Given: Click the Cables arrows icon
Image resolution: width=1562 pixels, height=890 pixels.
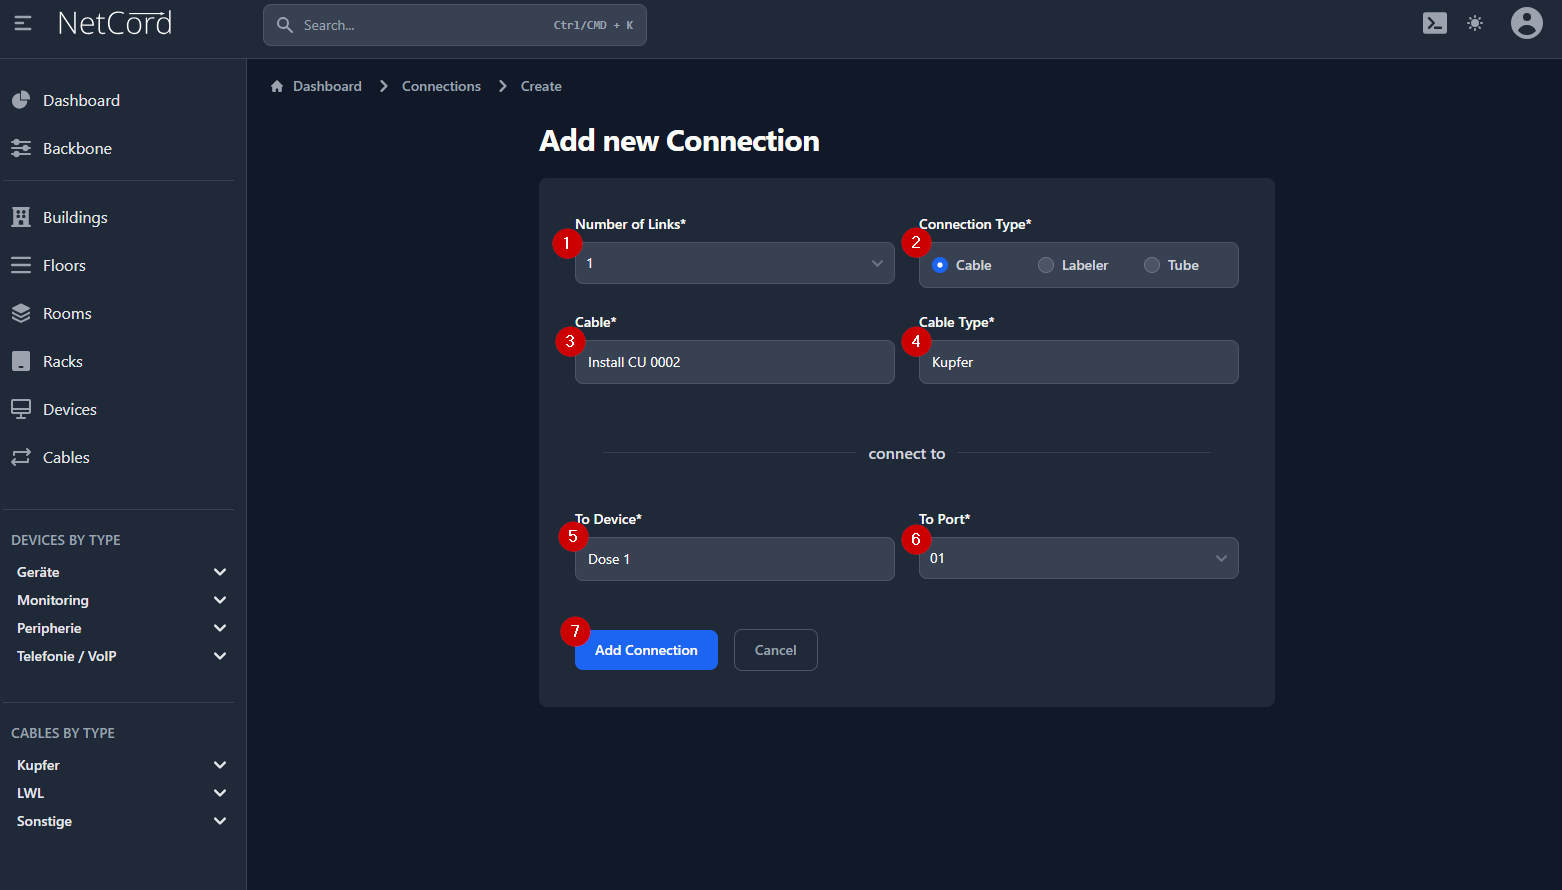Looking at the screenshot, I should pos(21,457).
